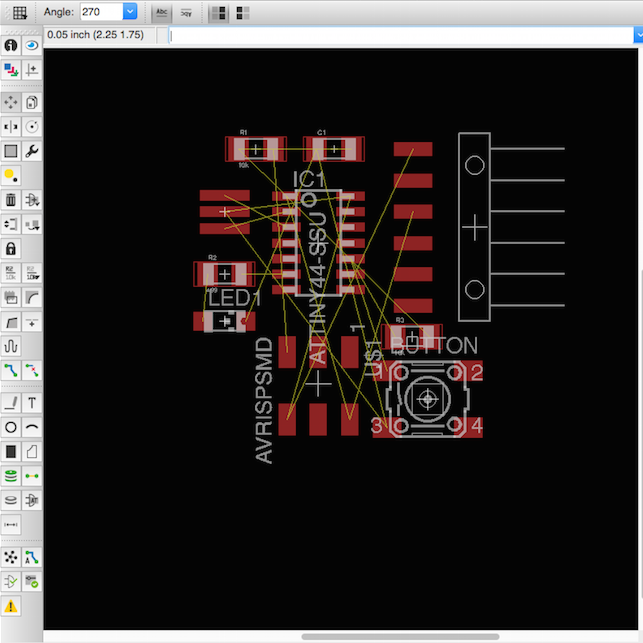This screenshot has width=643, height=643.
Task: Select the Split tool
Action: pos(11,322)
